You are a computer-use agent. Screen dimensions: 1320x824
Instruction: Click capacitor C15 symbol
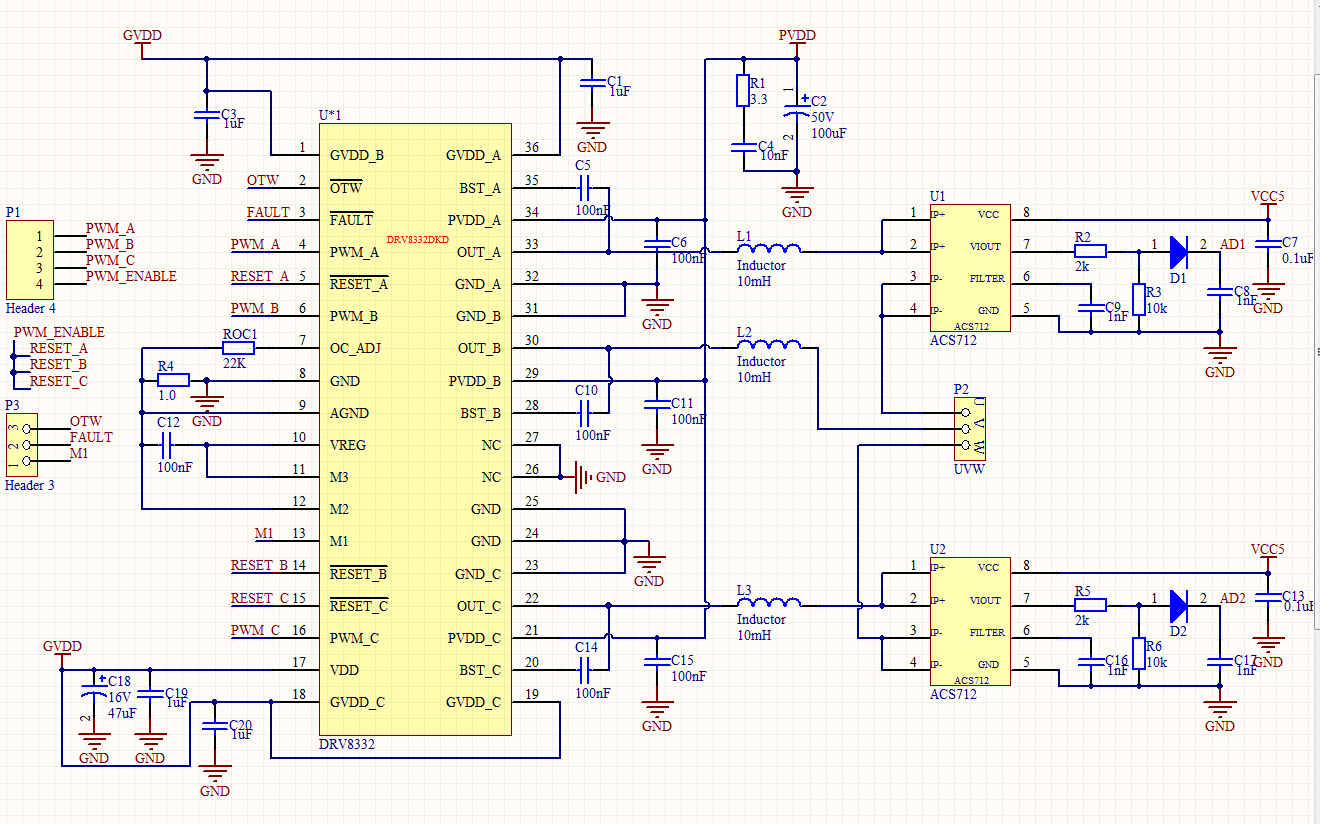point(657,662)
